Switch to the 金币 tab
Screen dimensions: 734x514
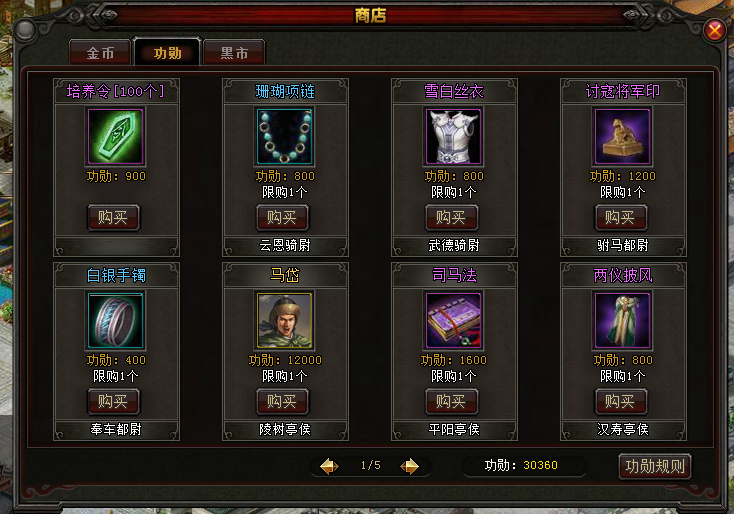[100, 52]
